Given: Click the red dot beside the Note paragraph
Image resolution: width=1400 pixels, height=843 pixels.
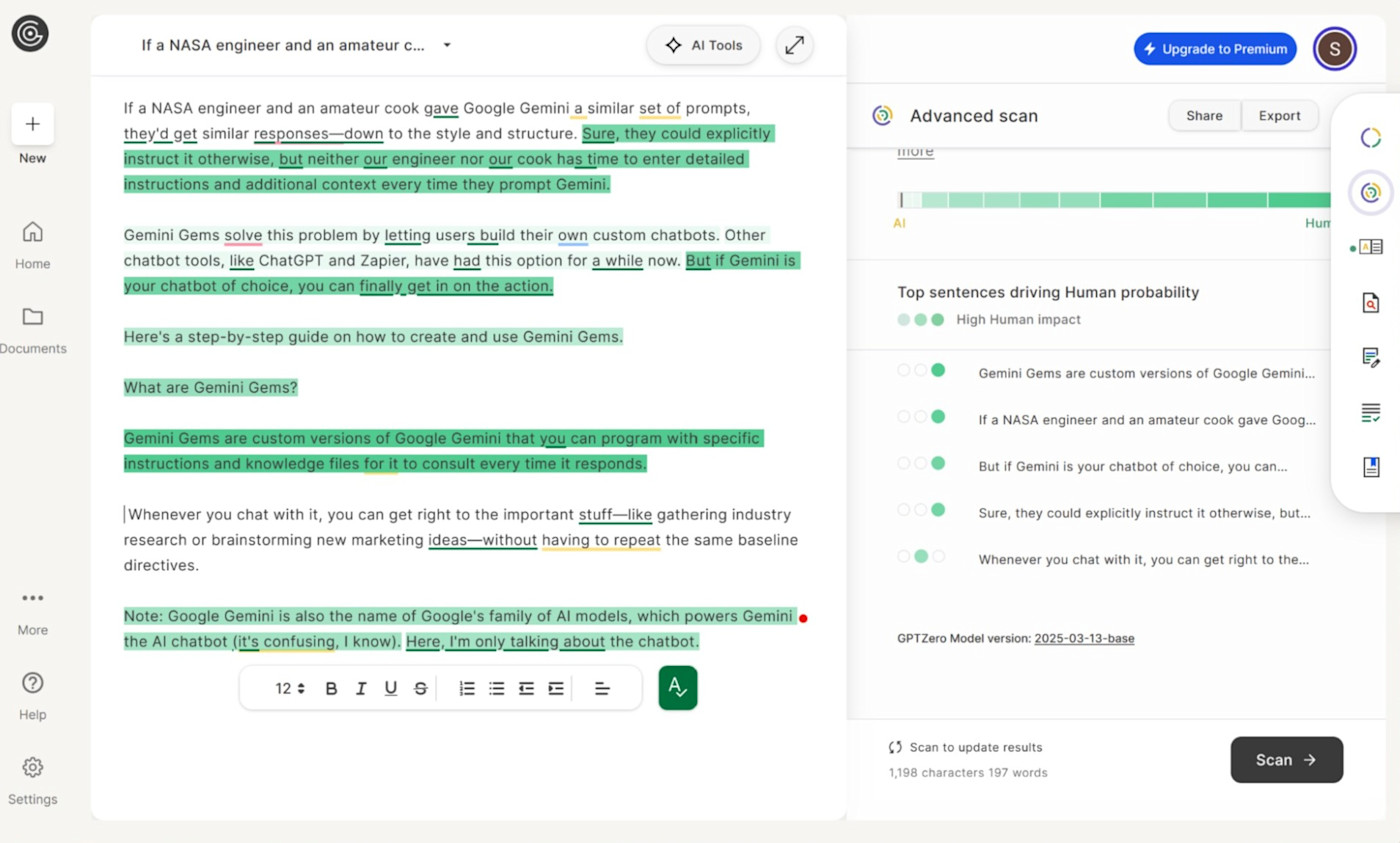Looking at the screenshot, I should (803, 618).
